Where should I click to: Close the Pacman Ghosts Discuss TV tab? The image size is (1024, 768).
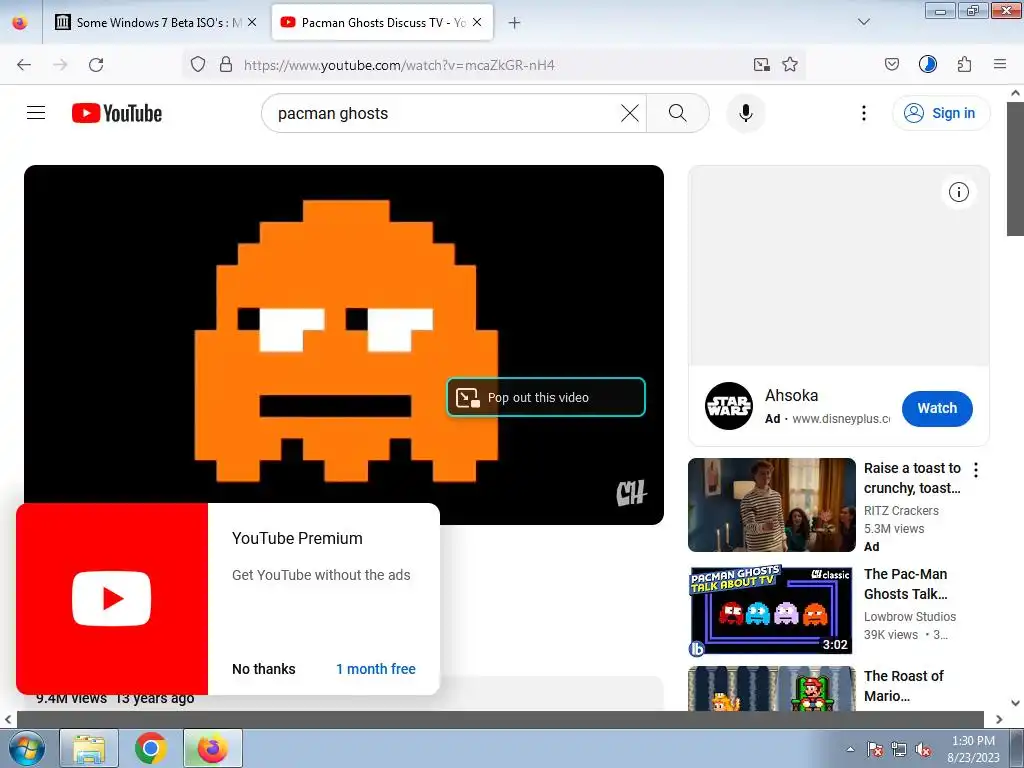(x=477, y=22)
